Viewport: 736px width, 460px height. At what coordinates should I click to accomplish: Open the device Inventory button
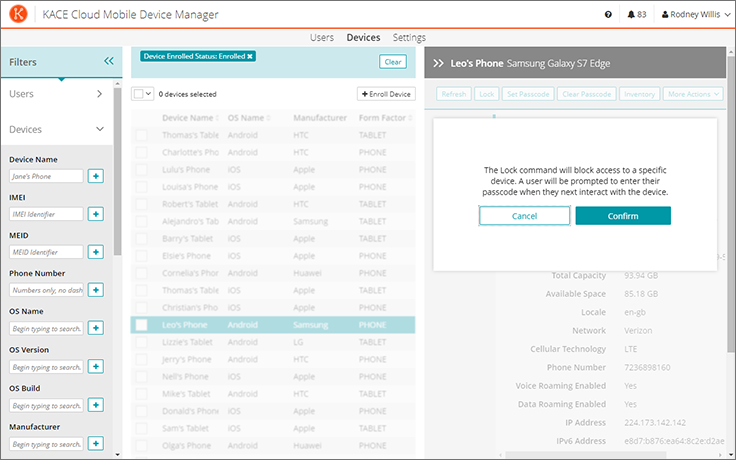point(639,94)
